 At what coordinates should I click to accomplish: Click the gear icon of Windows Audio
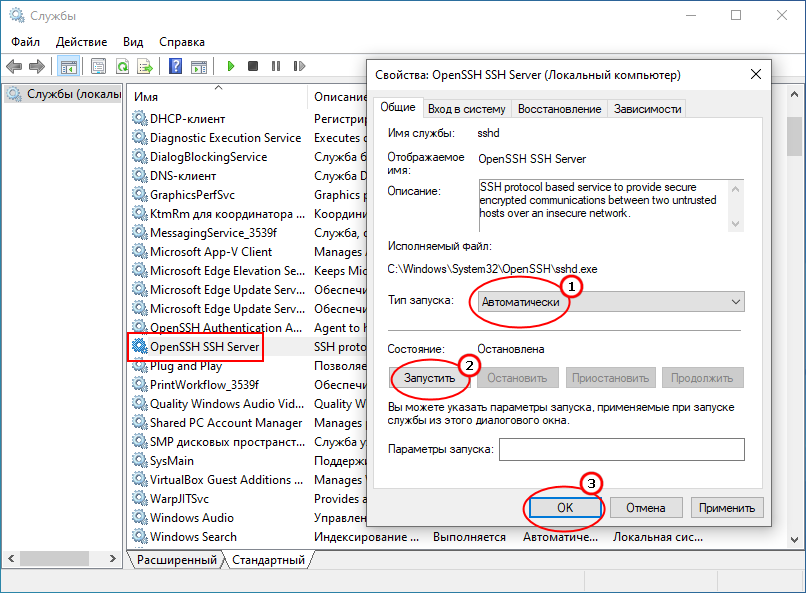pyautogui.click(x=139, y=517)
